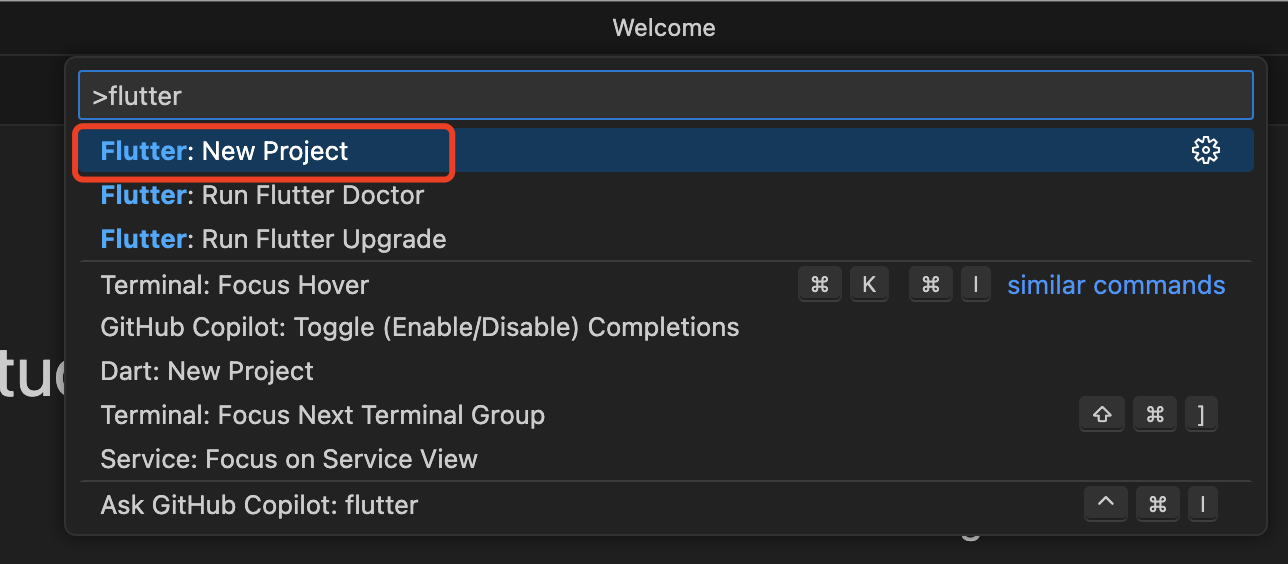Image resolution: width=1288 pixels, height=564 pixels.
Task: Click the gear icon to configure keybinding
Action: point(1206,151)
